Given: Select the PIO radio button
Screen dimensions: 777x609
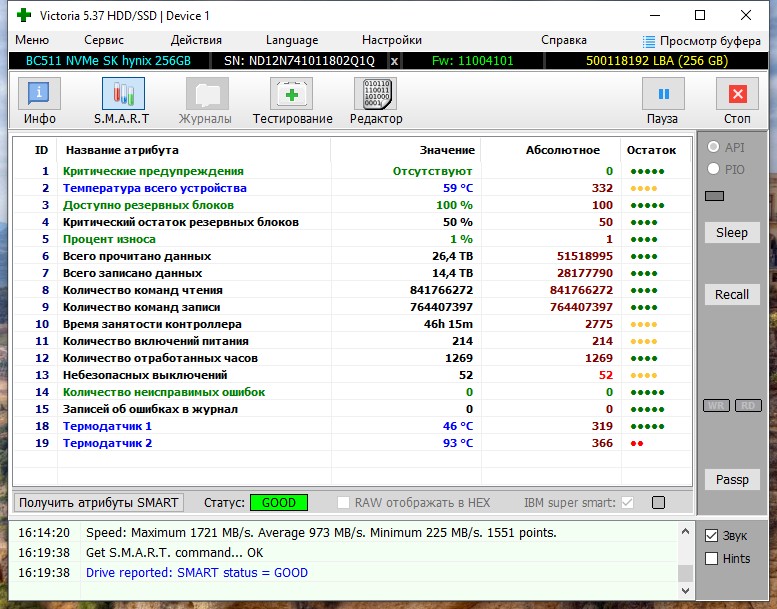Looking at the screenshot, I should coord(713,169).
